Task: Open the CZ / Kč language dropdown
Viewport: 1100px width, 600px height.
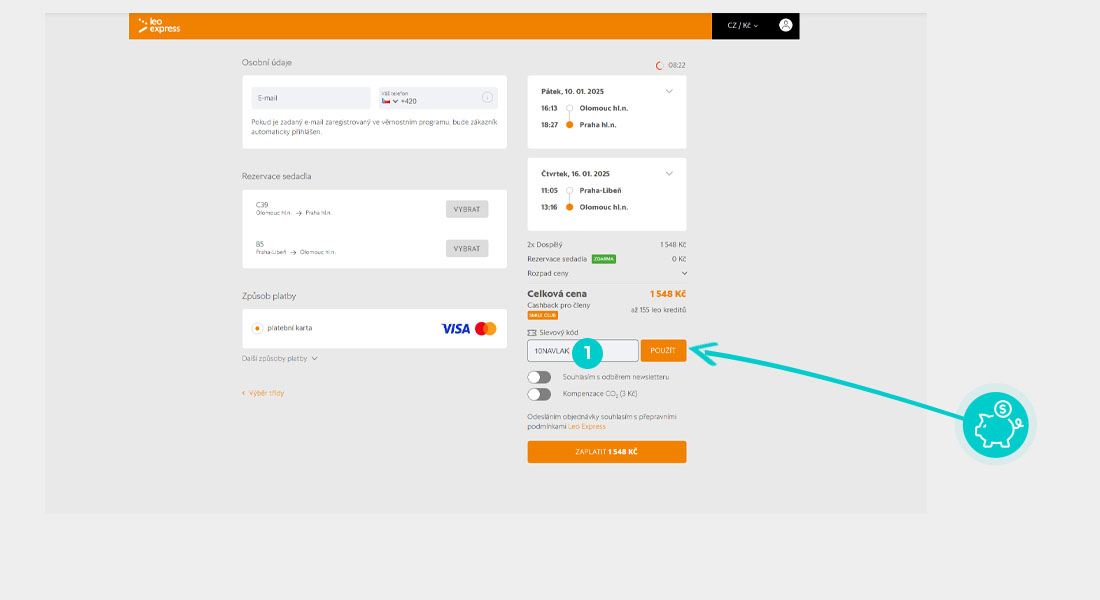Action: tap(742, 26)
